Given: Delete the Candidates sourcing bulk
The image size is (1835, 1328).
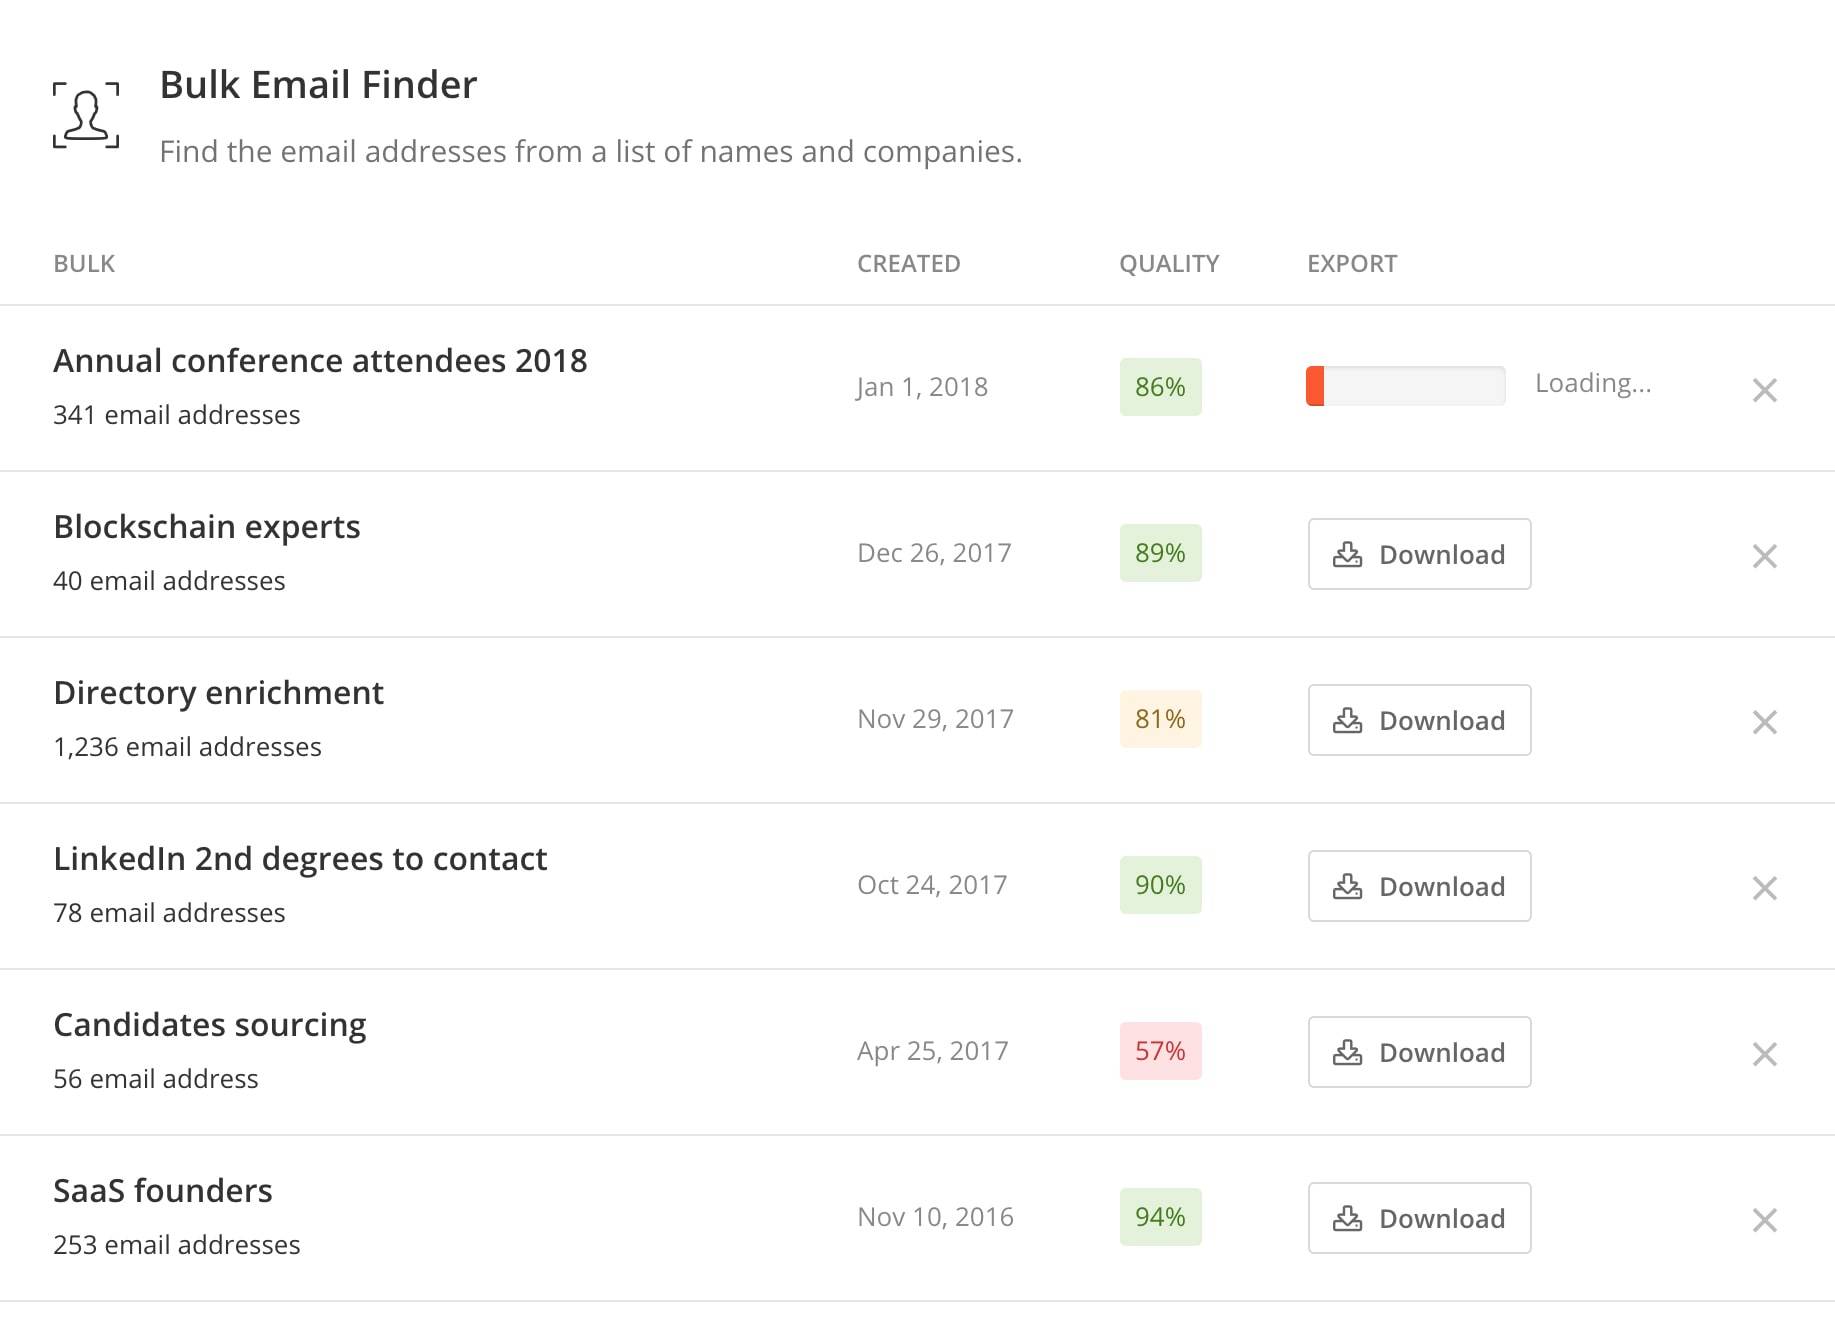Looking at the screenshot, I should (x=1765, y=1053).
